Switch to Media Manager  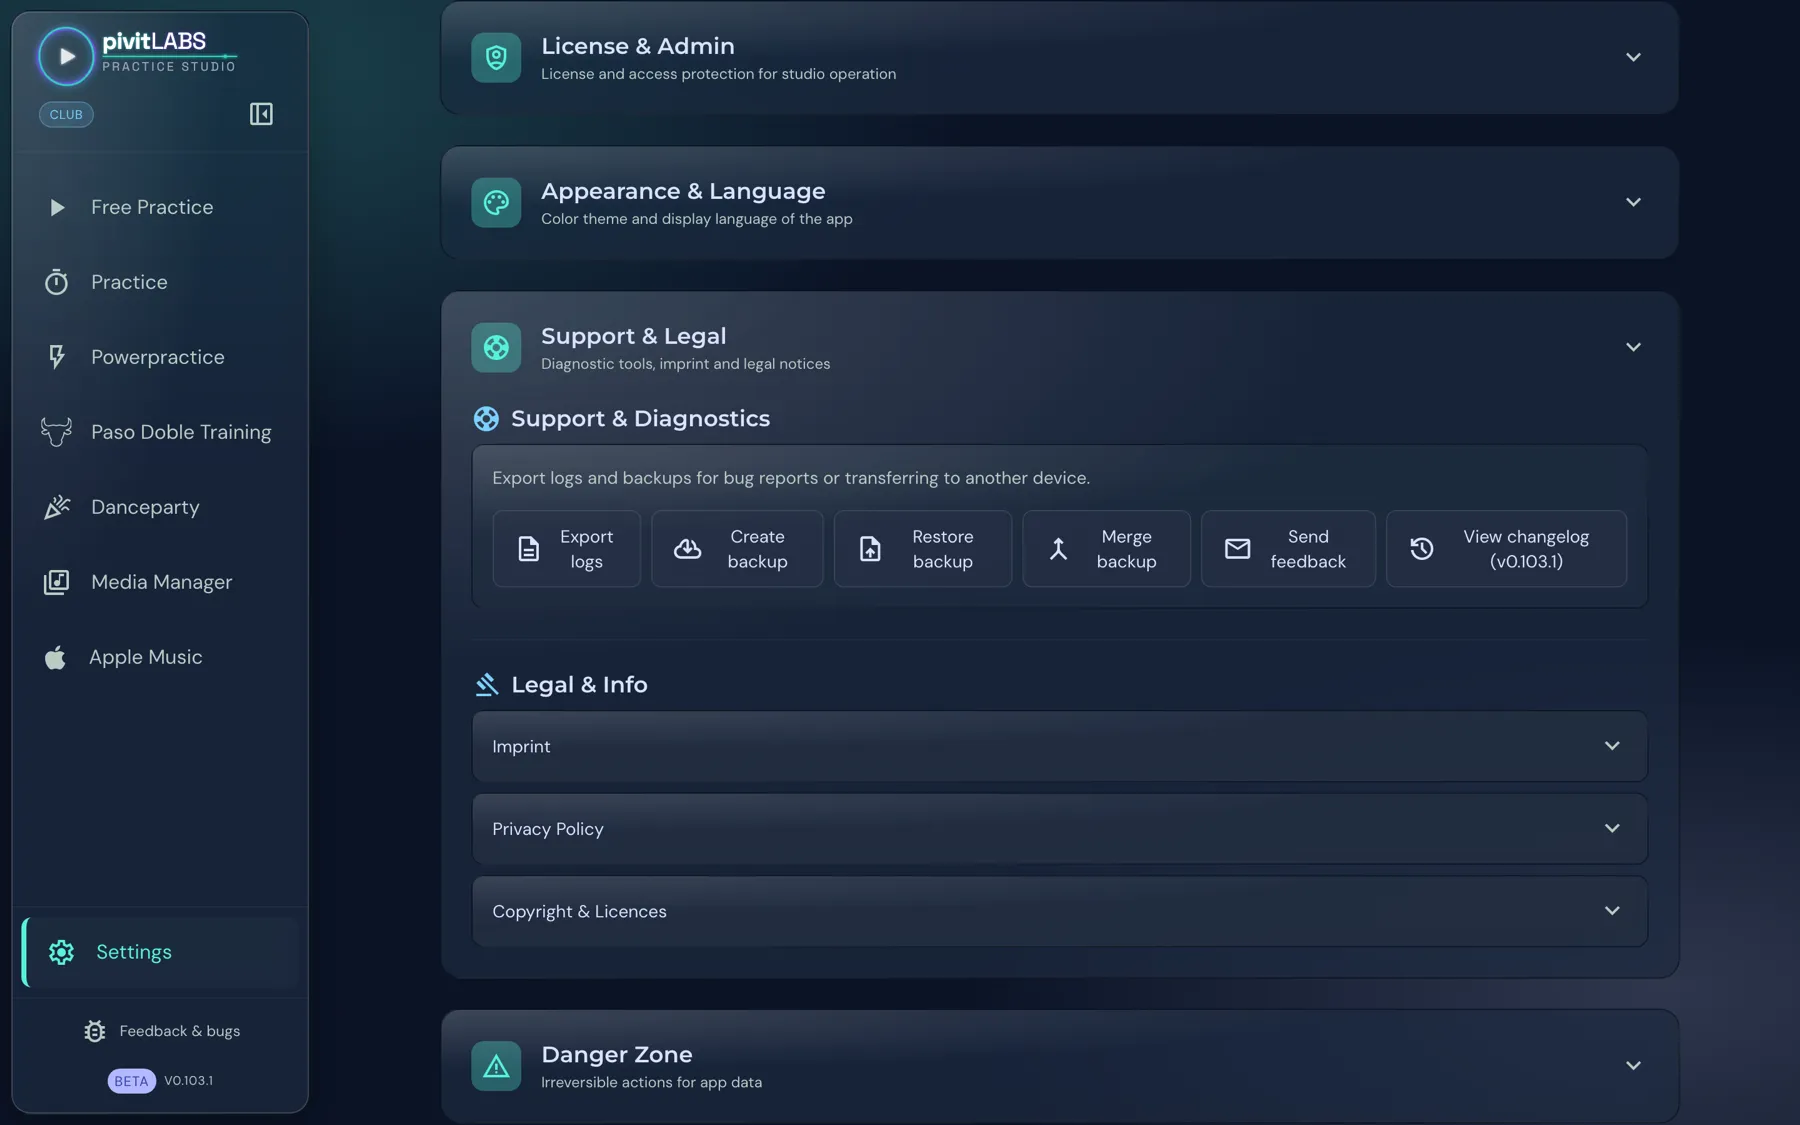[160, 582]
